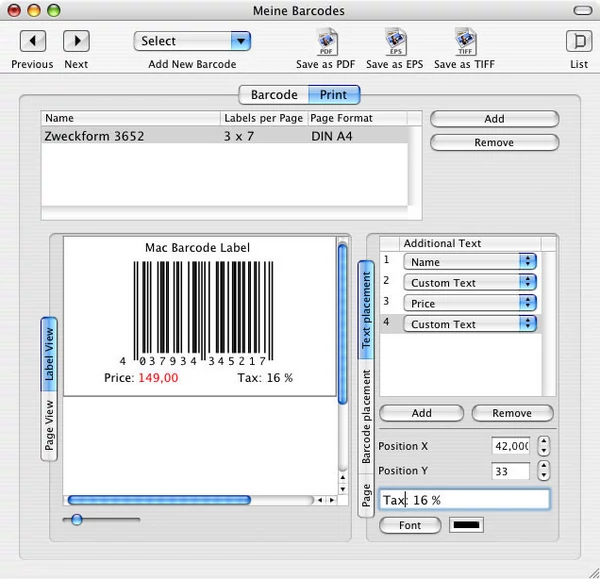Viewport: 600px width, 579px height.
Task: Open the Add New Barcode Select dropdown
Action: coord(192,41)
